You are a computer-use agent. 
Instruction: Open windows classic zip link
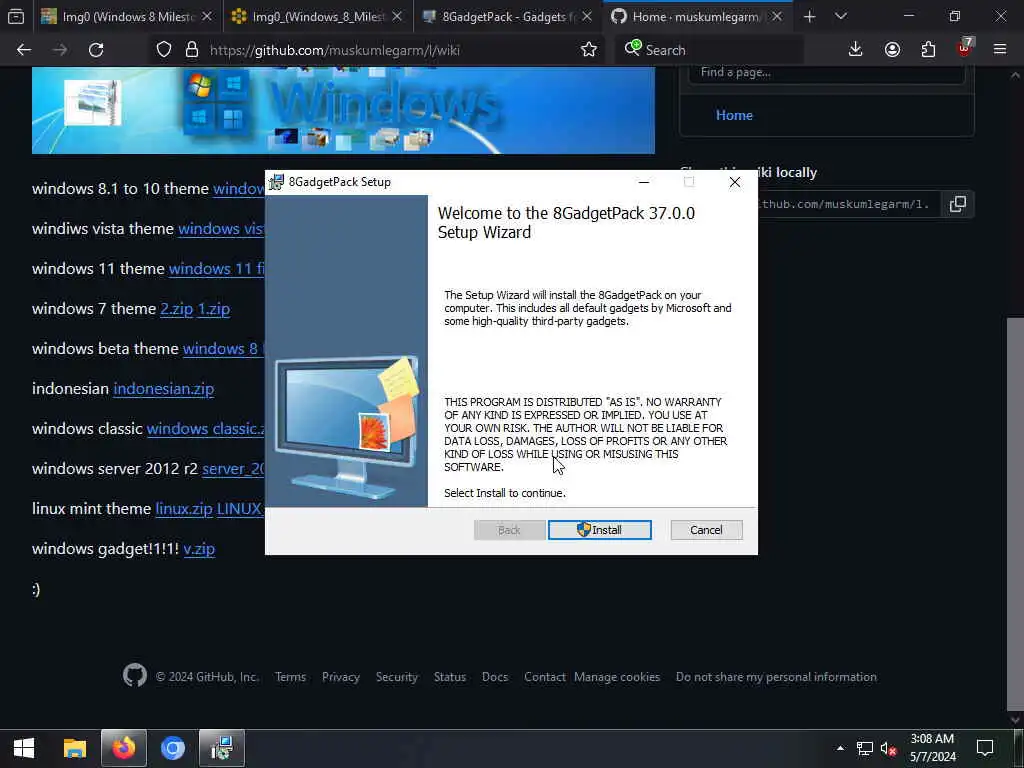206,428
